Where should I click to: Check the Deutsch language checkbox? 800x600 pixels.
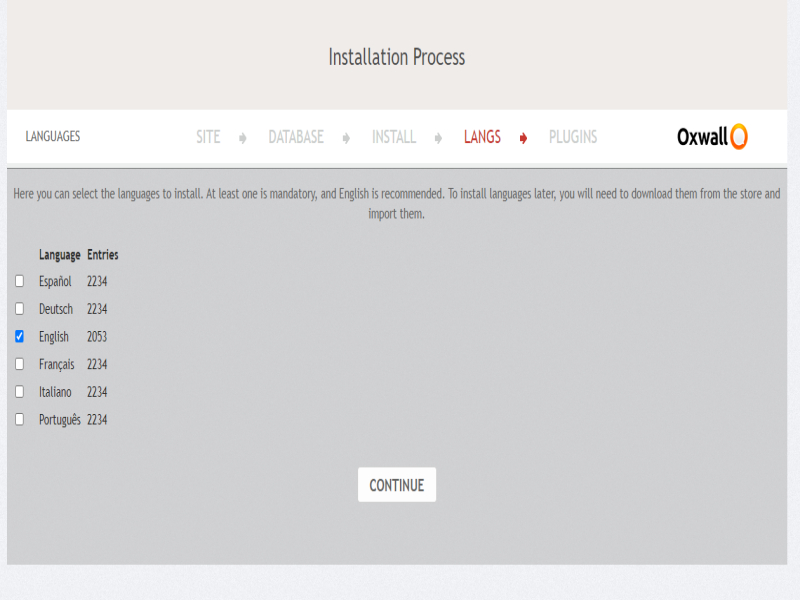tap(19, 309)
